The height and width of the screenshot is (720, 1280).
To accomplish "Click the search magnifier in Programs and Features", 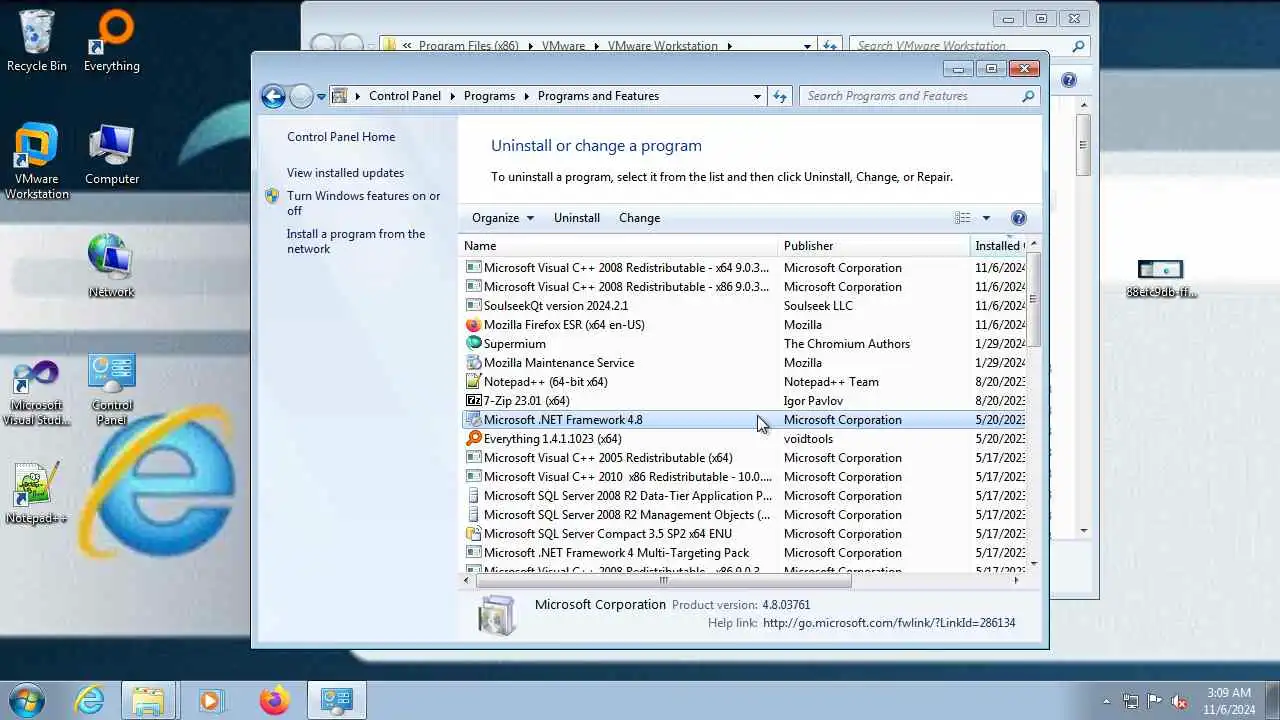I will [1028, 96].
